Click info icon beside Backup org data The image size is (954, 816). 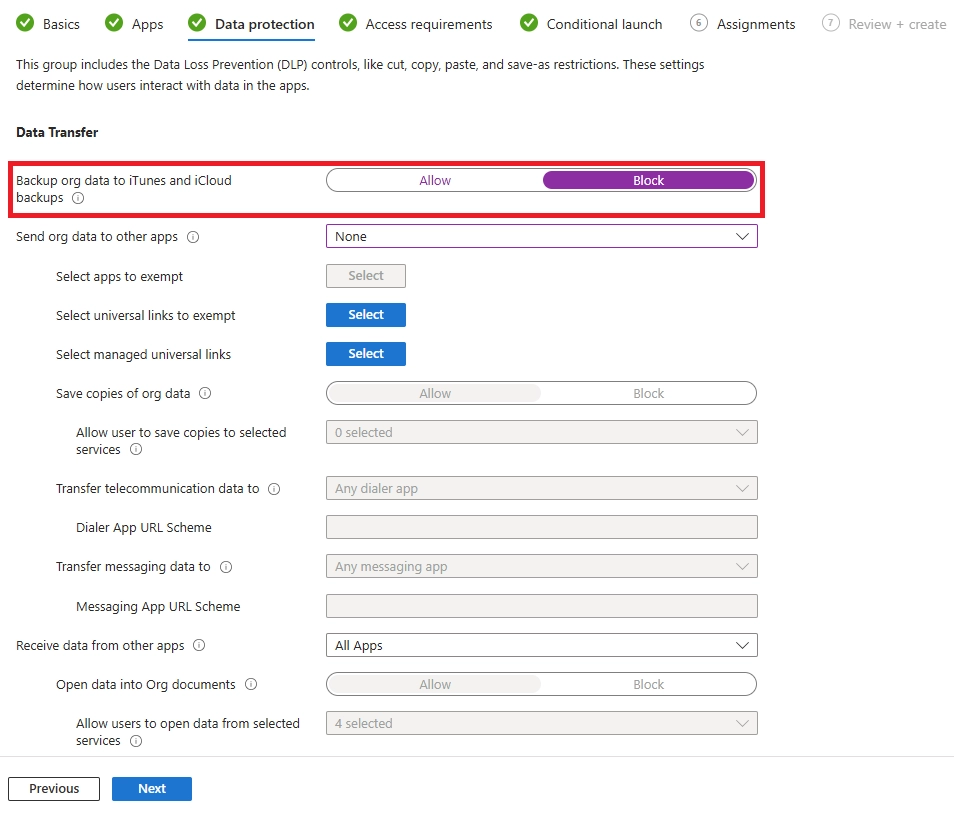pyautogui.click(x=78, y=198)
